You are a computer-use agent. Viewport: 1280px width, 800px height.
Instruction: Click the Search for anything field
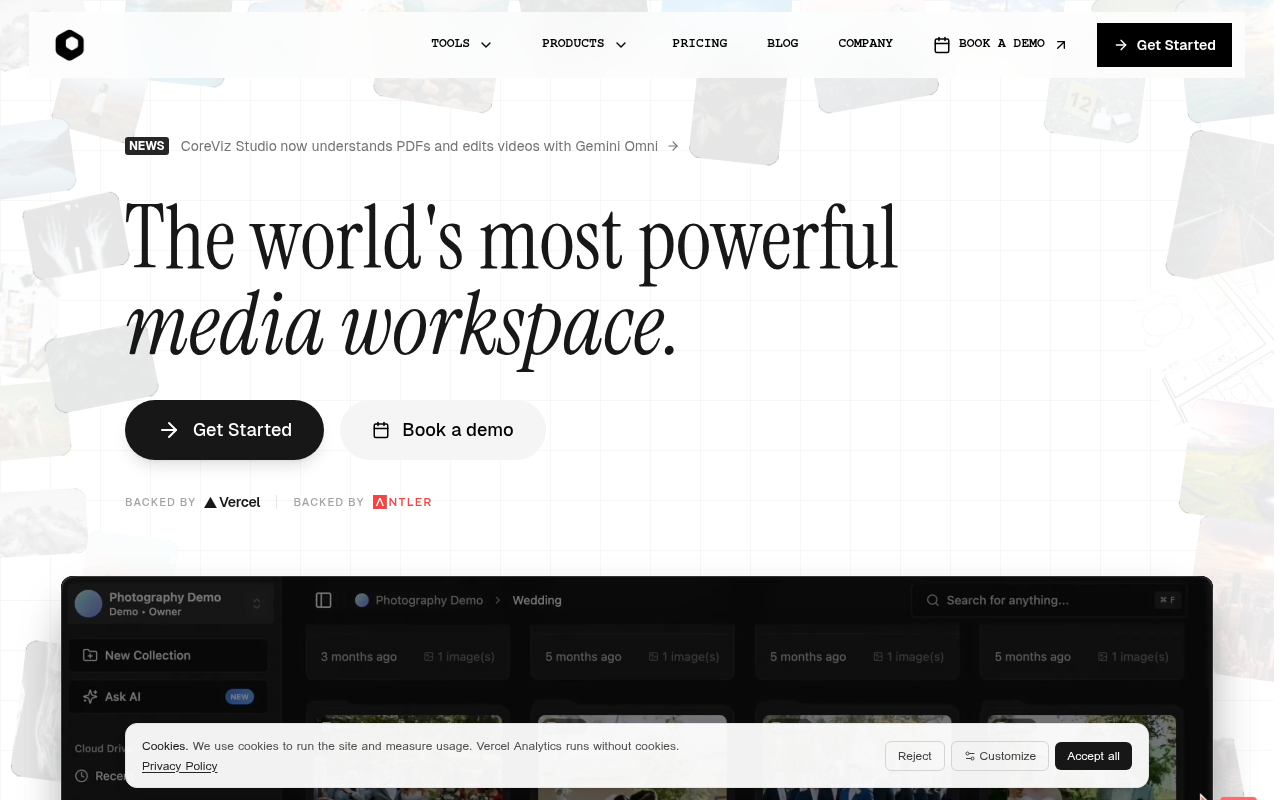(x=1047, y=600)
